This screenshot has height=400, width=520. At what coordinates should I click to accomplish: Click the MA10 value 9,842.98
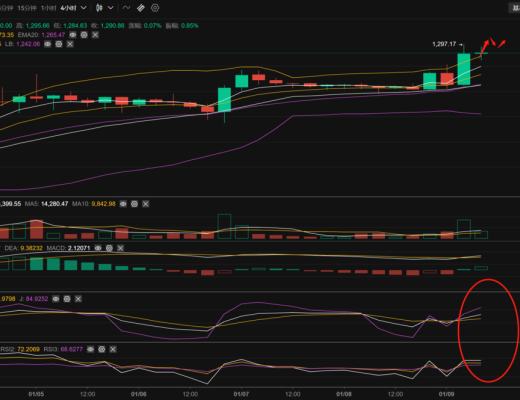(x=103, y=204)
